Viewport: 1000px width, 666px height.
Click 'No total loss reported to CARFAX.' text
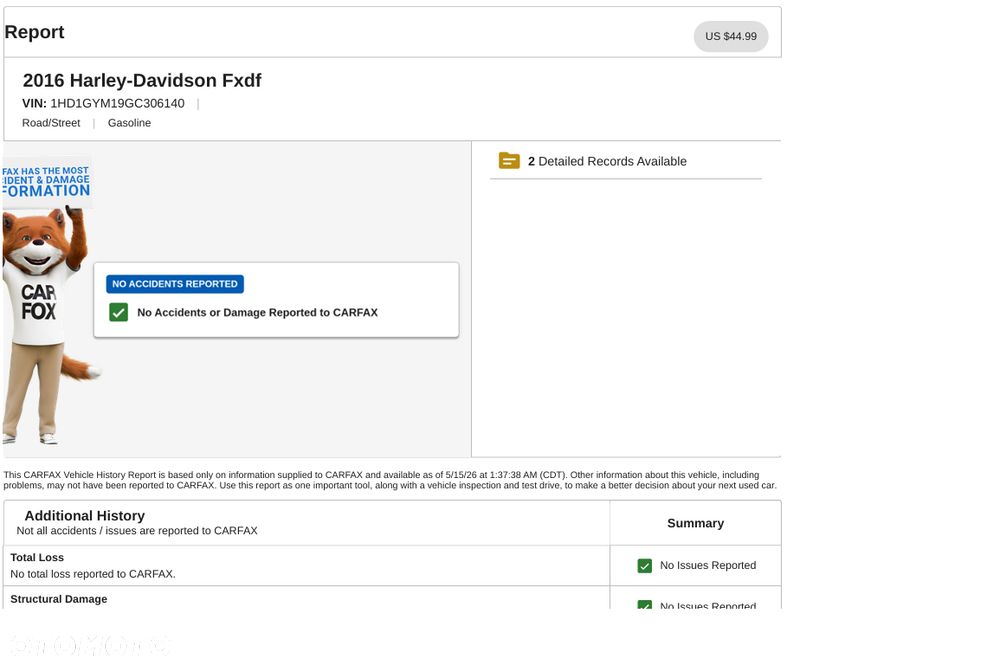point(93,574)
